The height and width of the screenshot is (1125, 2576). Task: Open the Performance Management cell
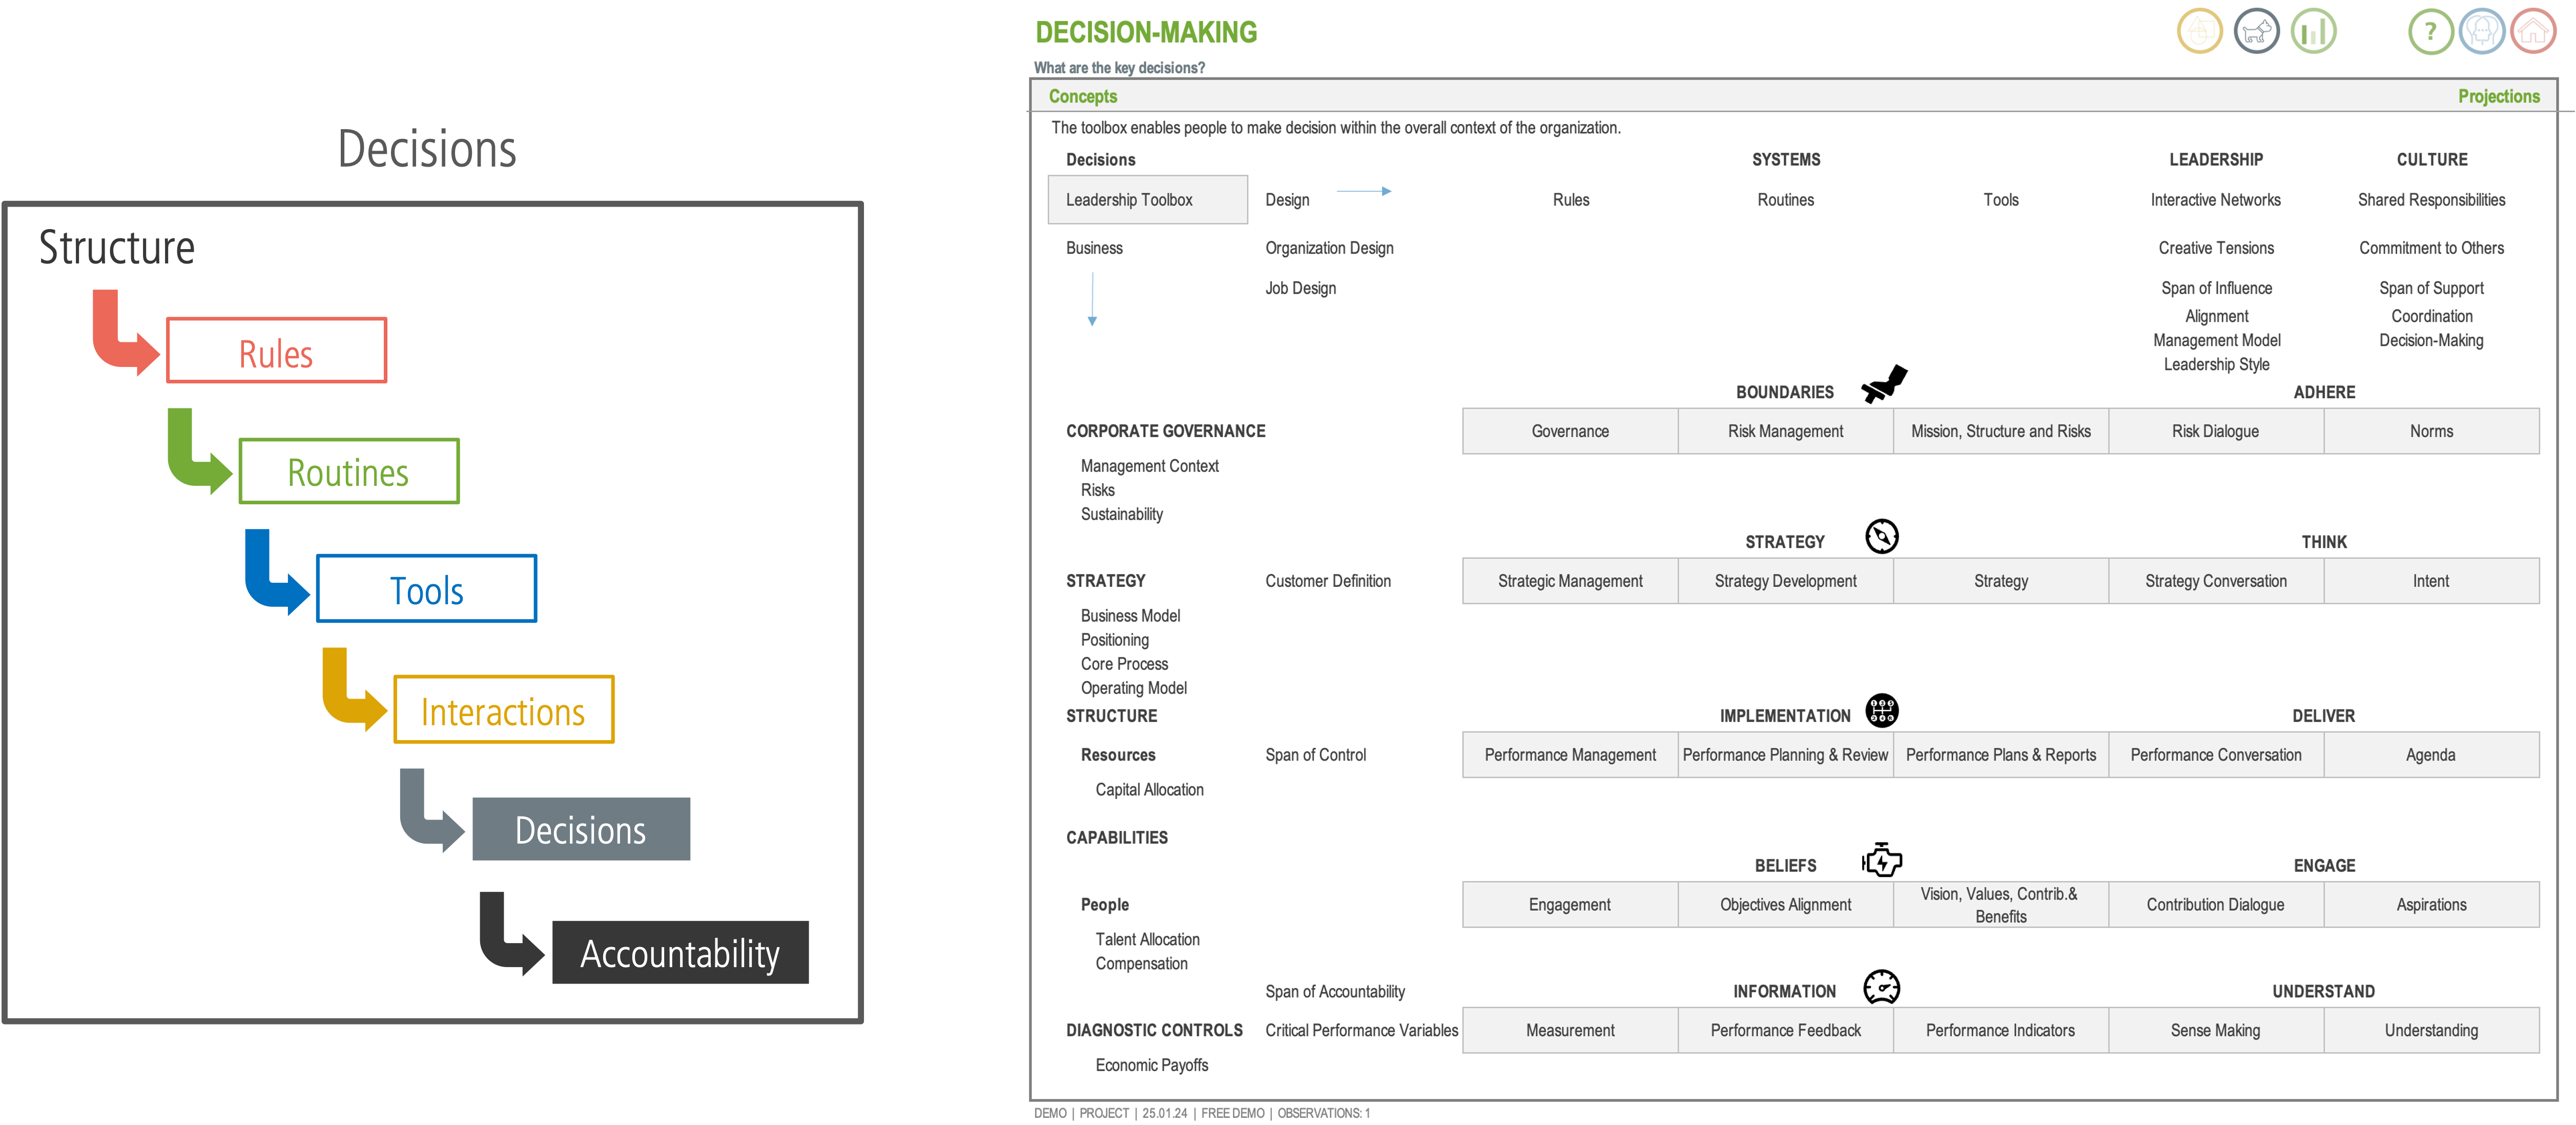1570,755
